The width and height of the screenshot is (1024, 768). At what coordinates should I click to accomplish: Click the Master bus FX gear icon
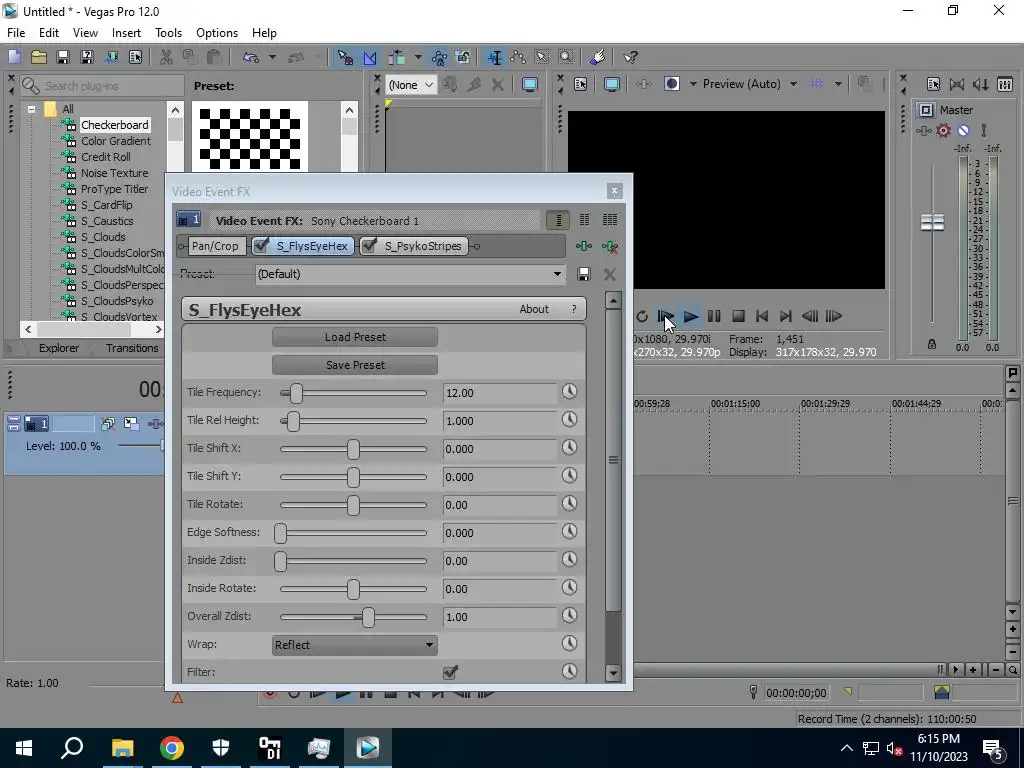(944, 131)
